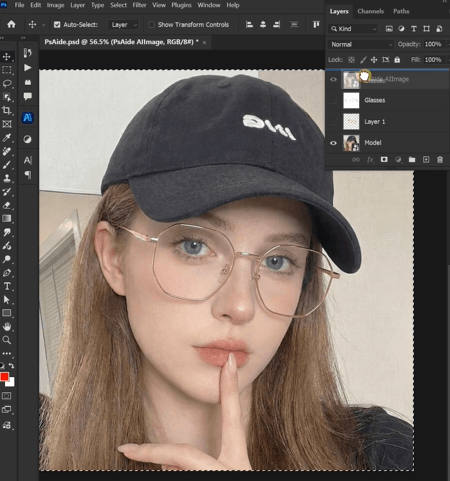Select the Hand tool
The height and width of the screenshot is (481, 450).
(7, 327)
